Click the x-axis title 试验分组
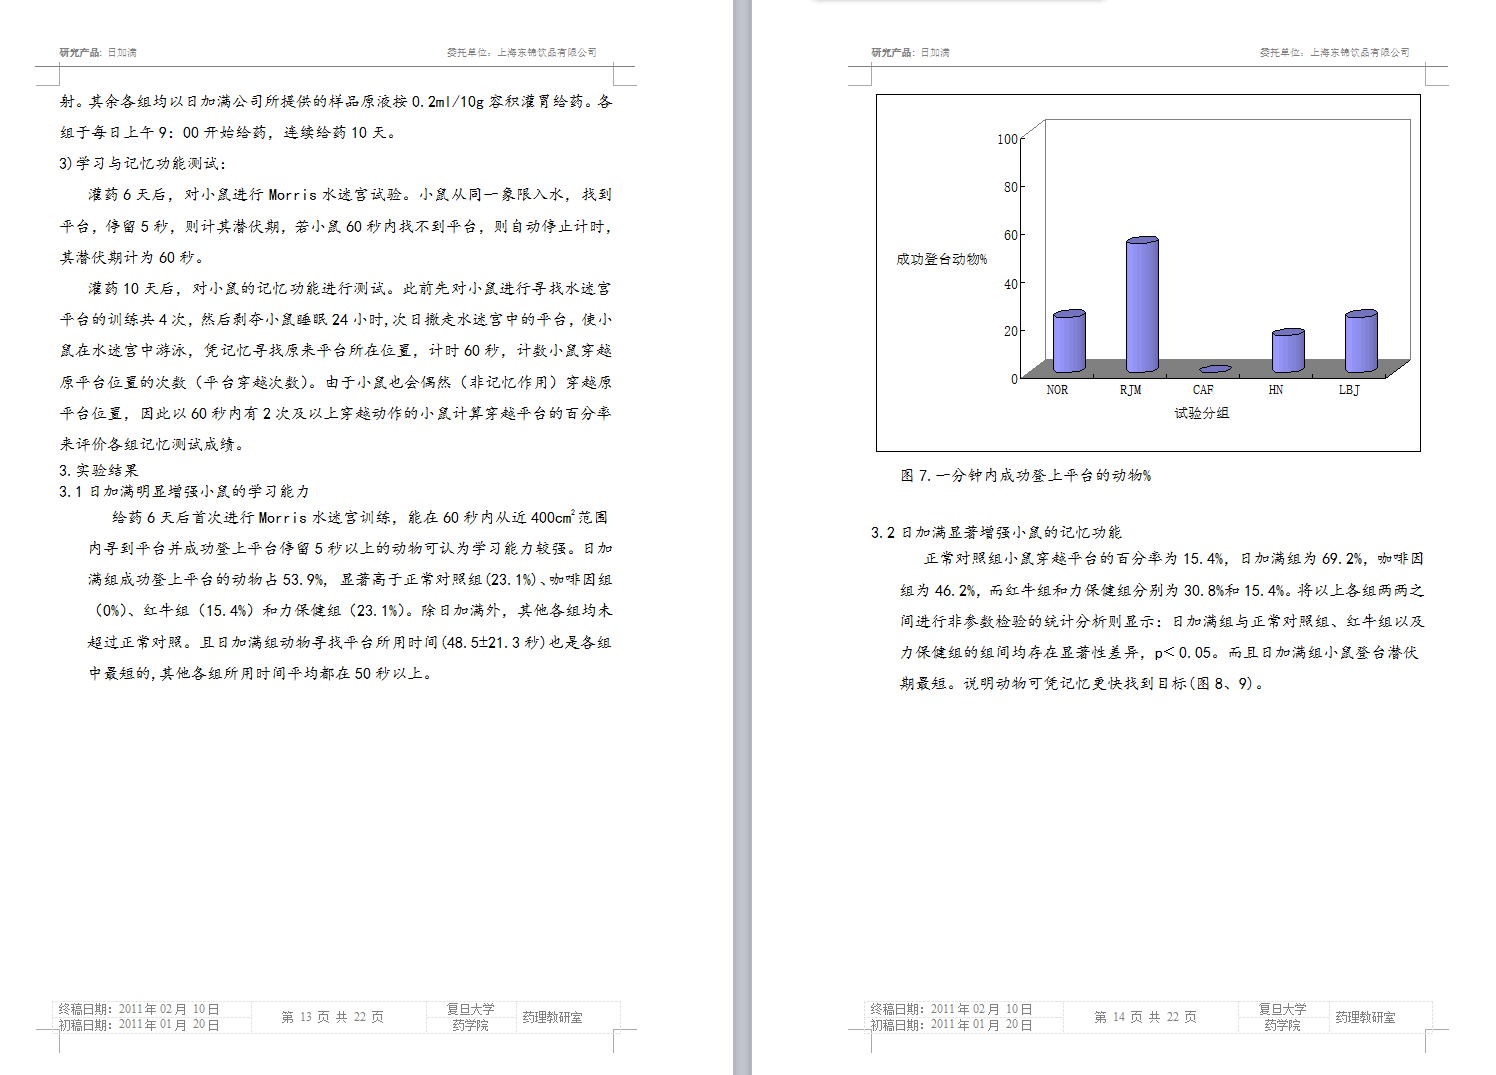 [1201, 413]
